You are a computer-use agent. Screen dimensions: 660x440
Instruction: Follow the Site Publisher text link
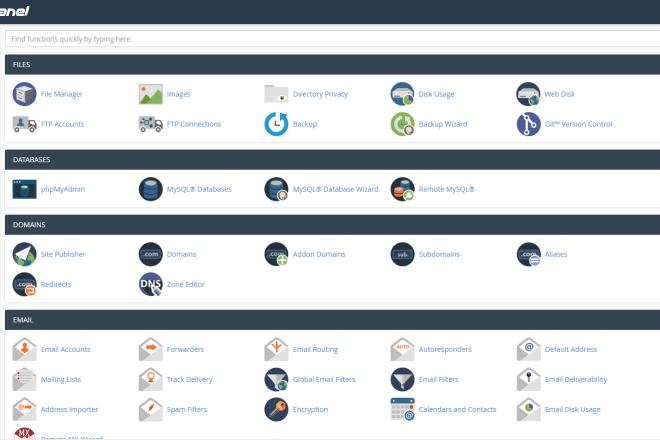pos(63,254)
